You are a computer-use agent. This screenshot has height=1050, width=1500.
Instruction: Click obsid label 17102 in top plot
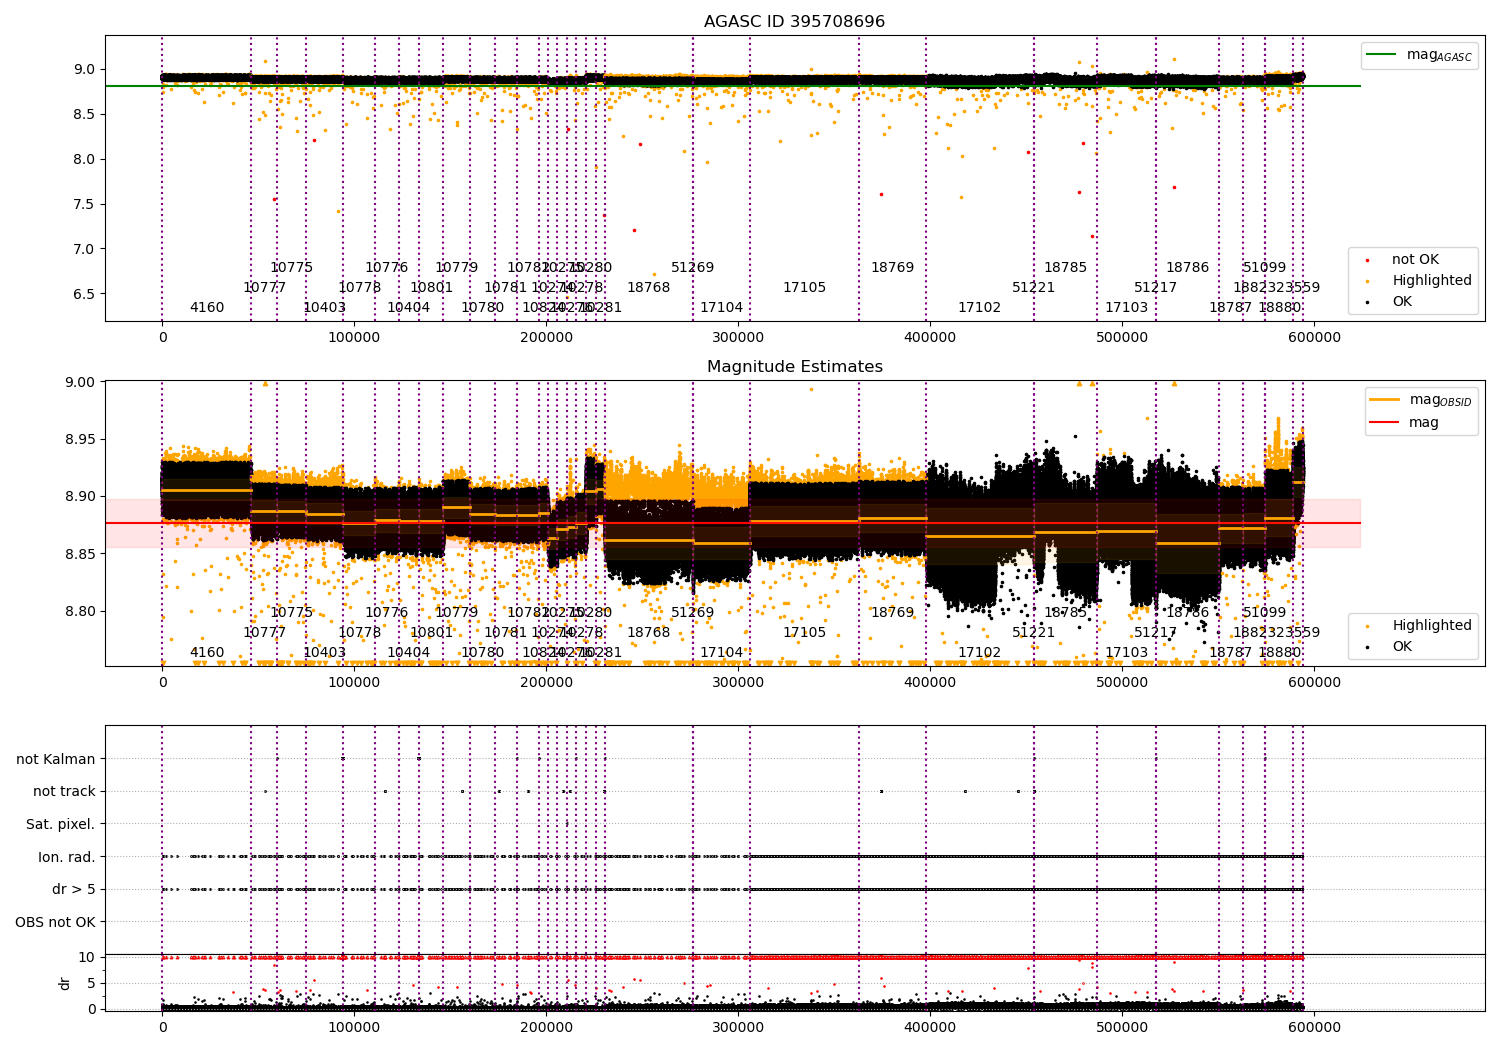[x=980, y=308]
